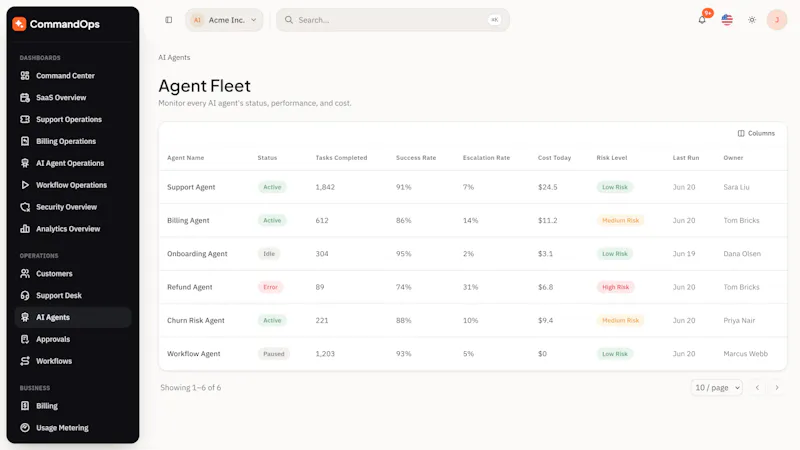Open the 10 / page selector
This screenshot has width=800, height=450.
pos(717,388)
